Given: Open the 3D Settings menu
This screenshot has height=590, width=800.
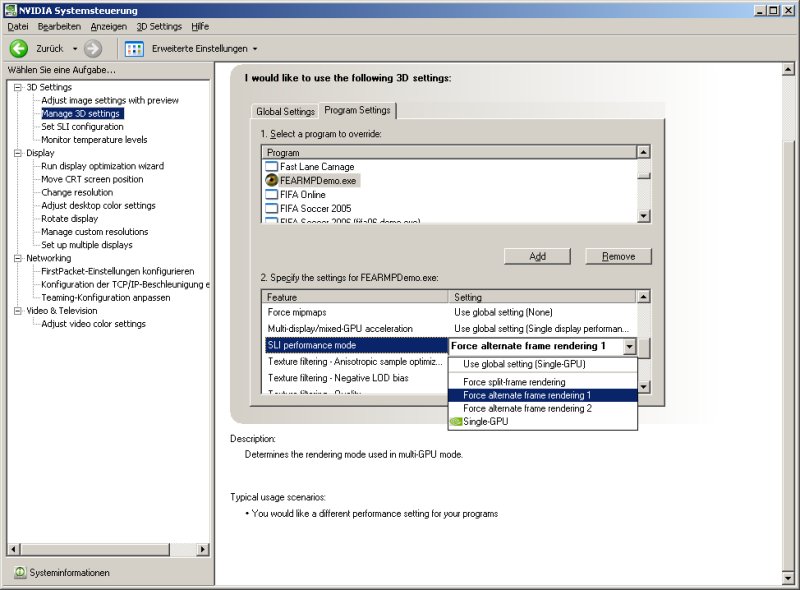Looking at the screenshot, I should [x=159, y=26].
